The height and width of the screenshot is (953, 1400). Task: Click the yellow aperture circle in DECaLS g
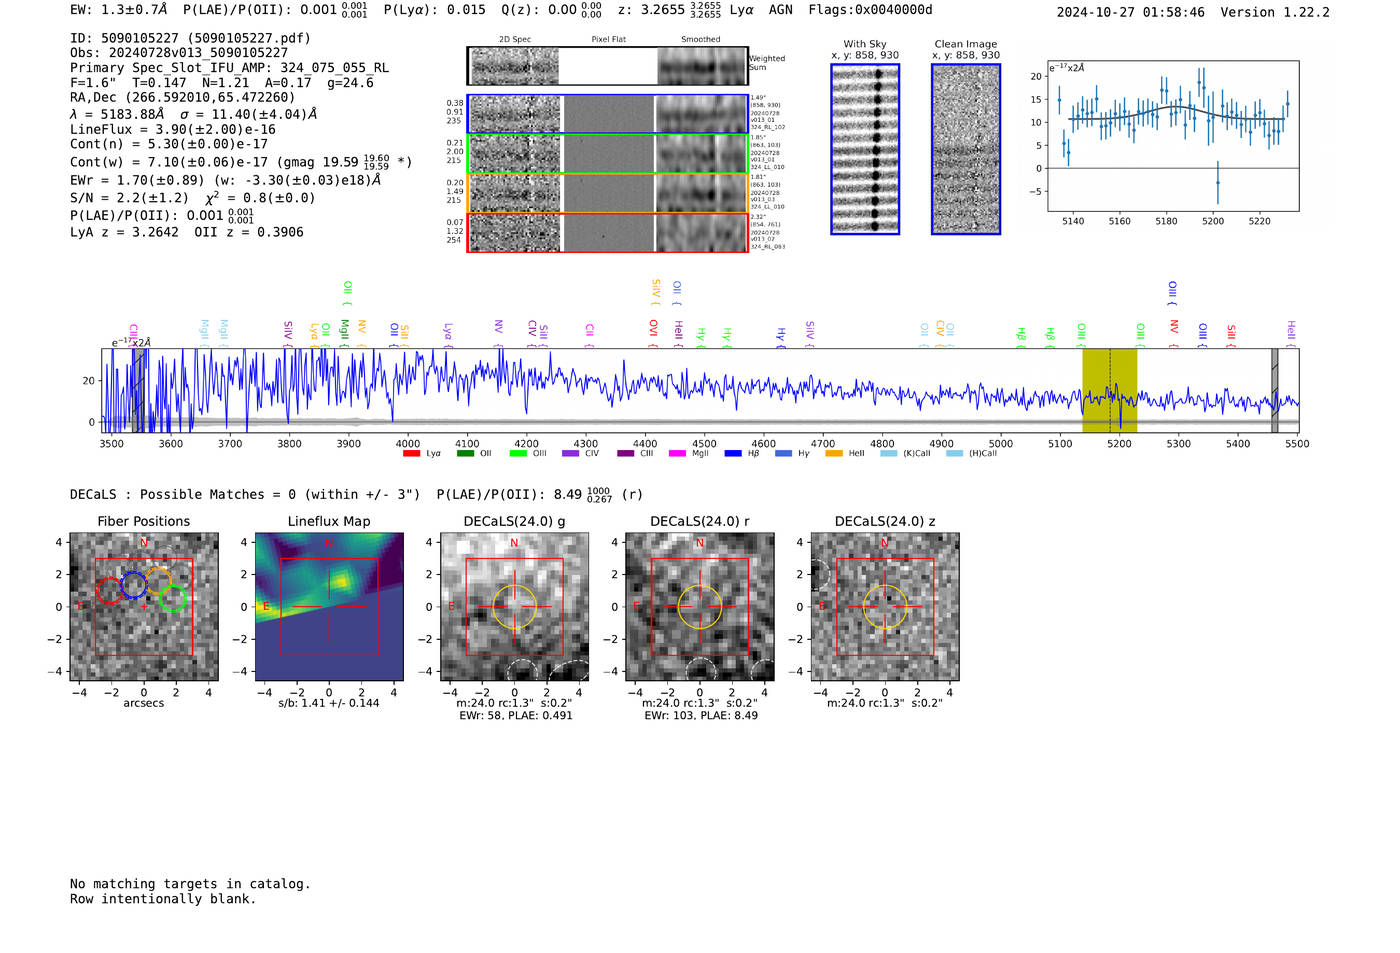(515, 607)
